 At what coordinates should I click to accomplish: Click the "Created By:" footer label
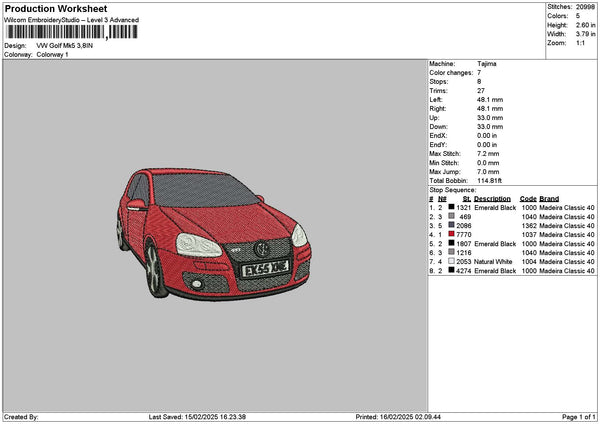tap(21, 417)
